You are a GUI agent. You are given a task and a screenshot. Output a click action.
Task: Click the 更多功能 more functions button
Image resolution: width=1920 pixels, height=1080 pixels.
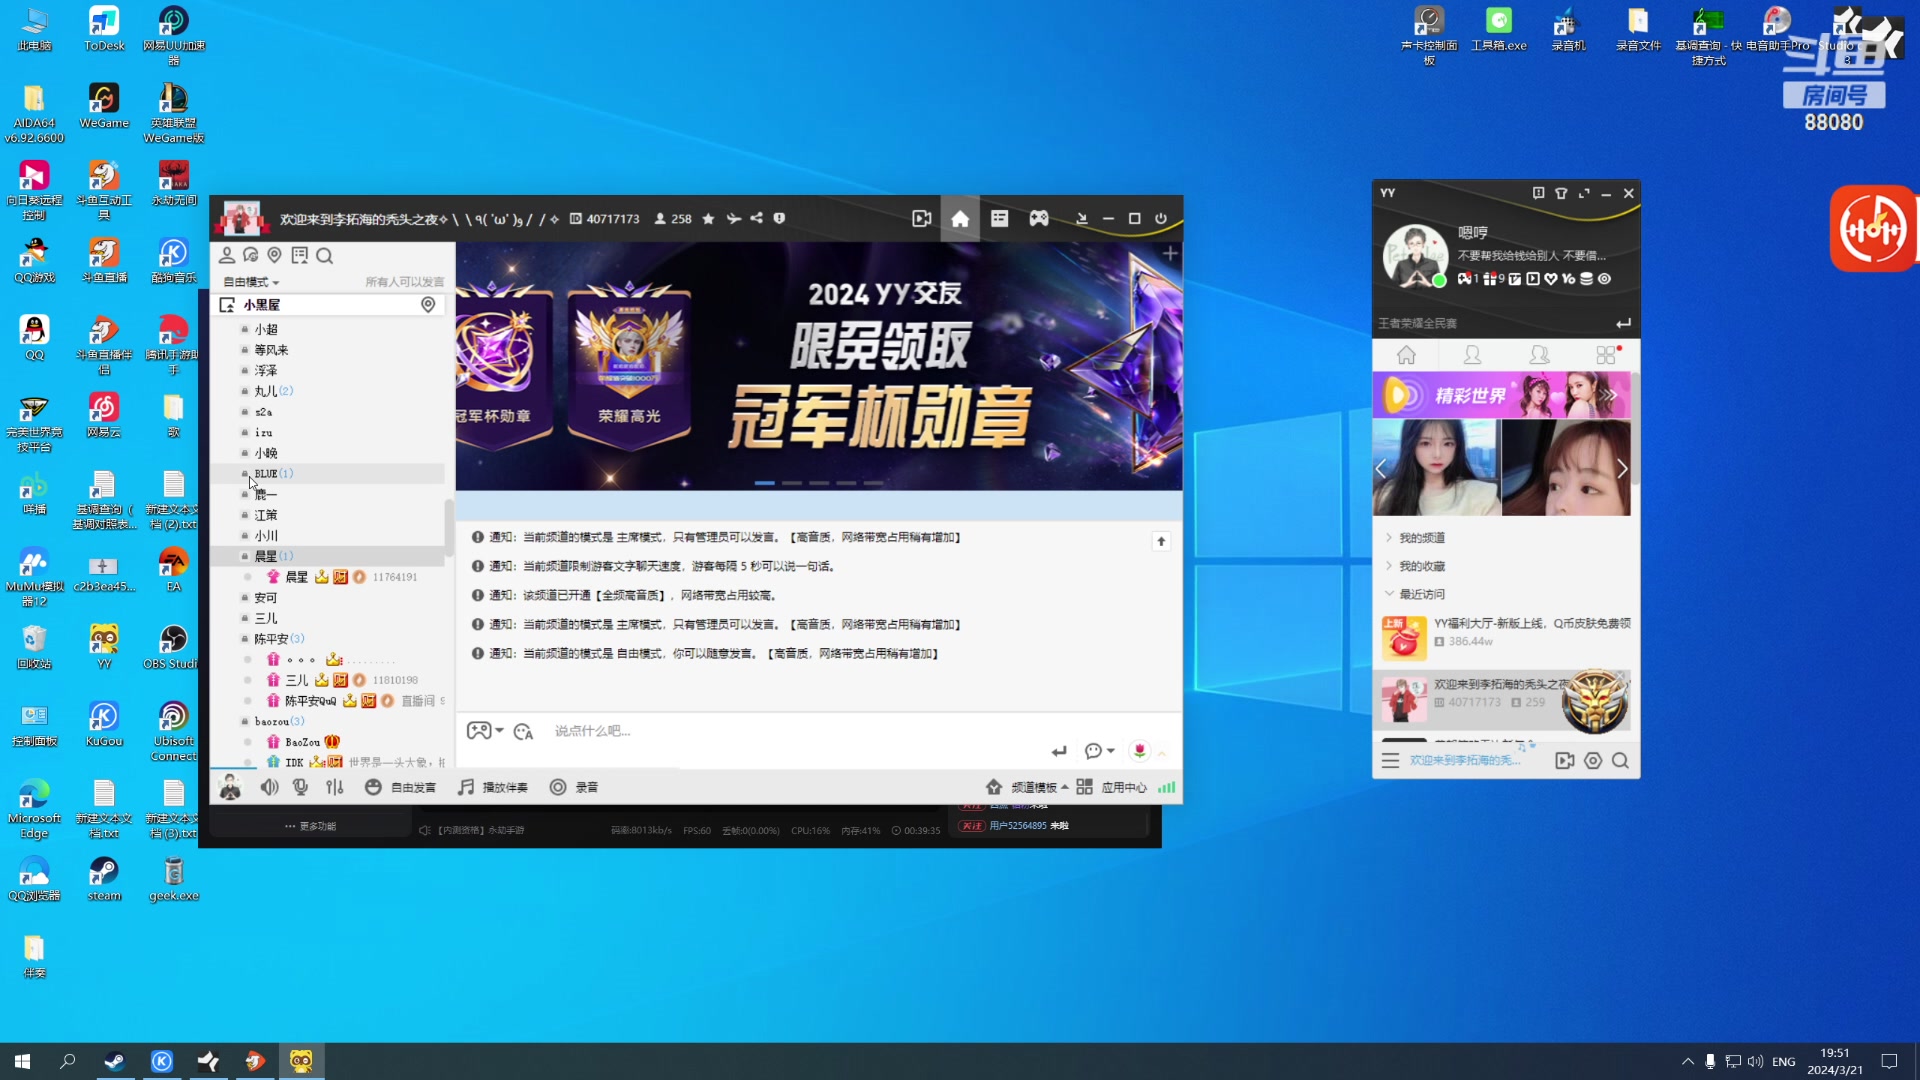point(309,826)
